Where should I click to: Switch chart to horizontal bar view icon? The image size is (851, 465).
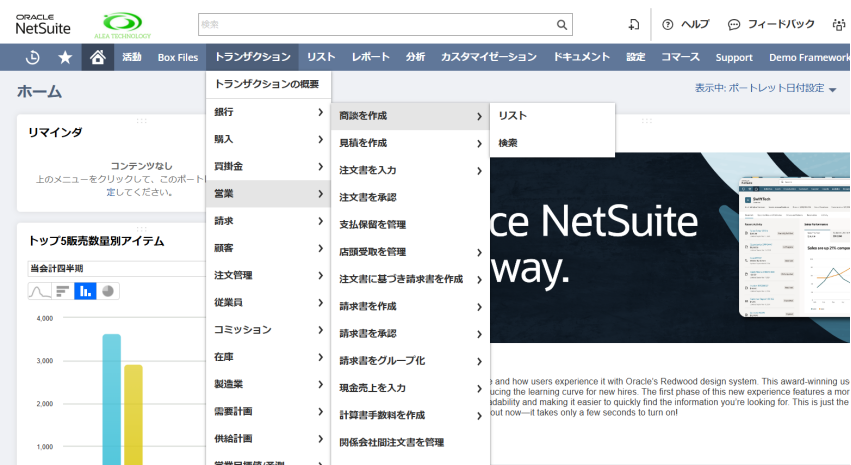[63, 291]
